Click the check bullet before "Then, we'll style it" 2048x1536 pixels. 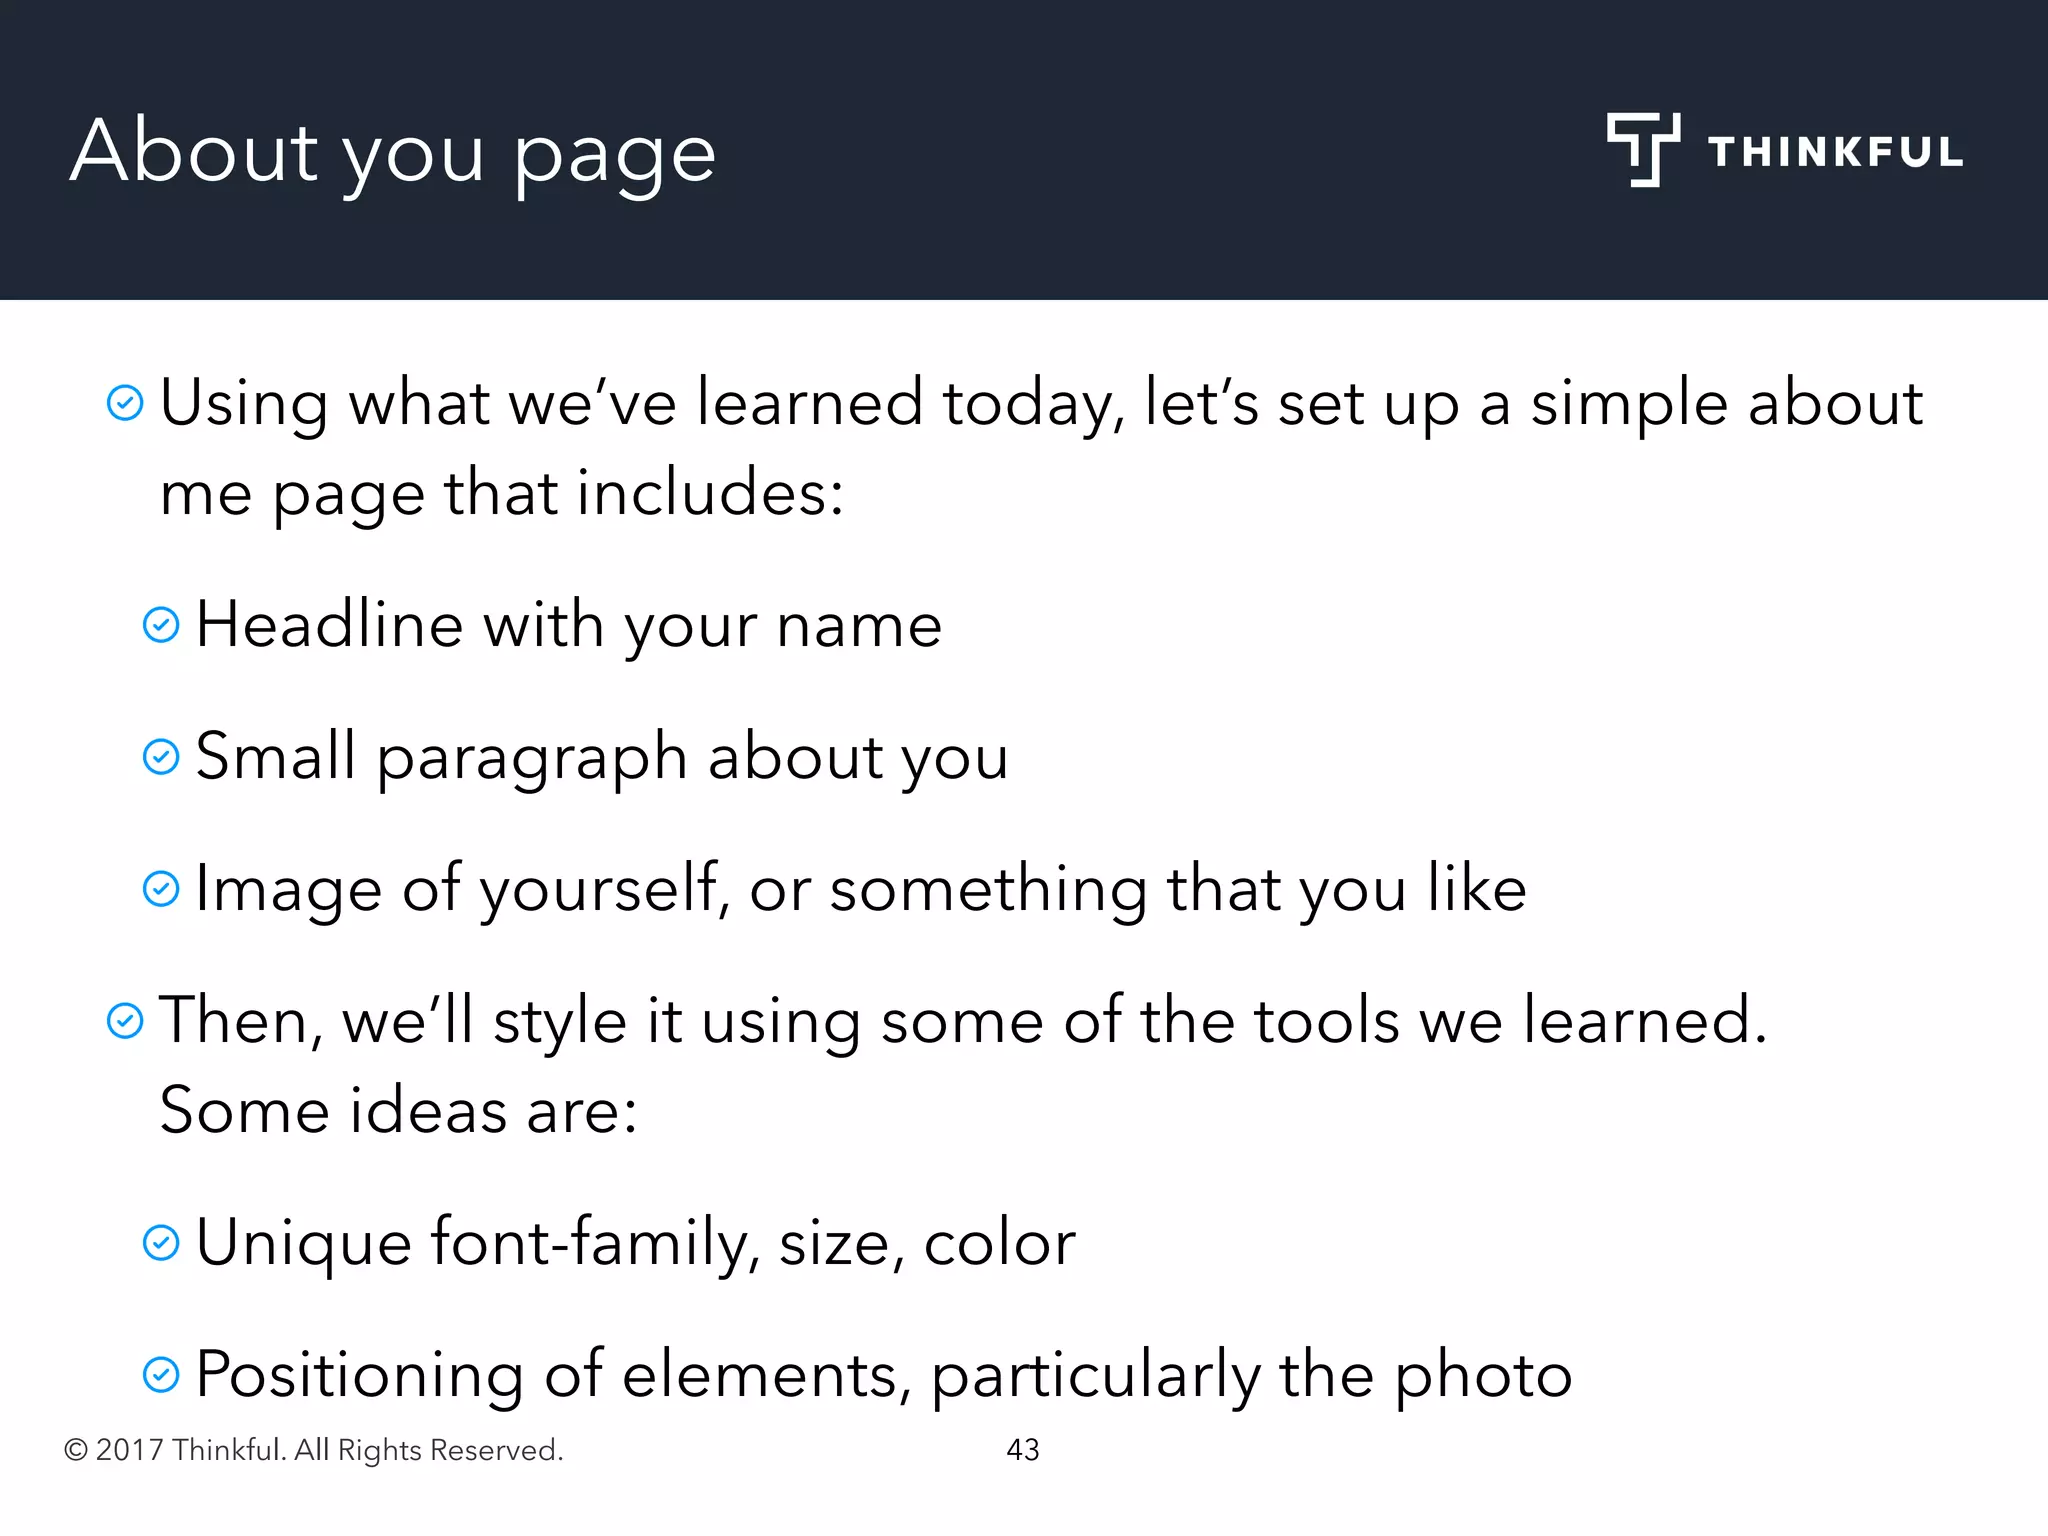point(125,1021)
